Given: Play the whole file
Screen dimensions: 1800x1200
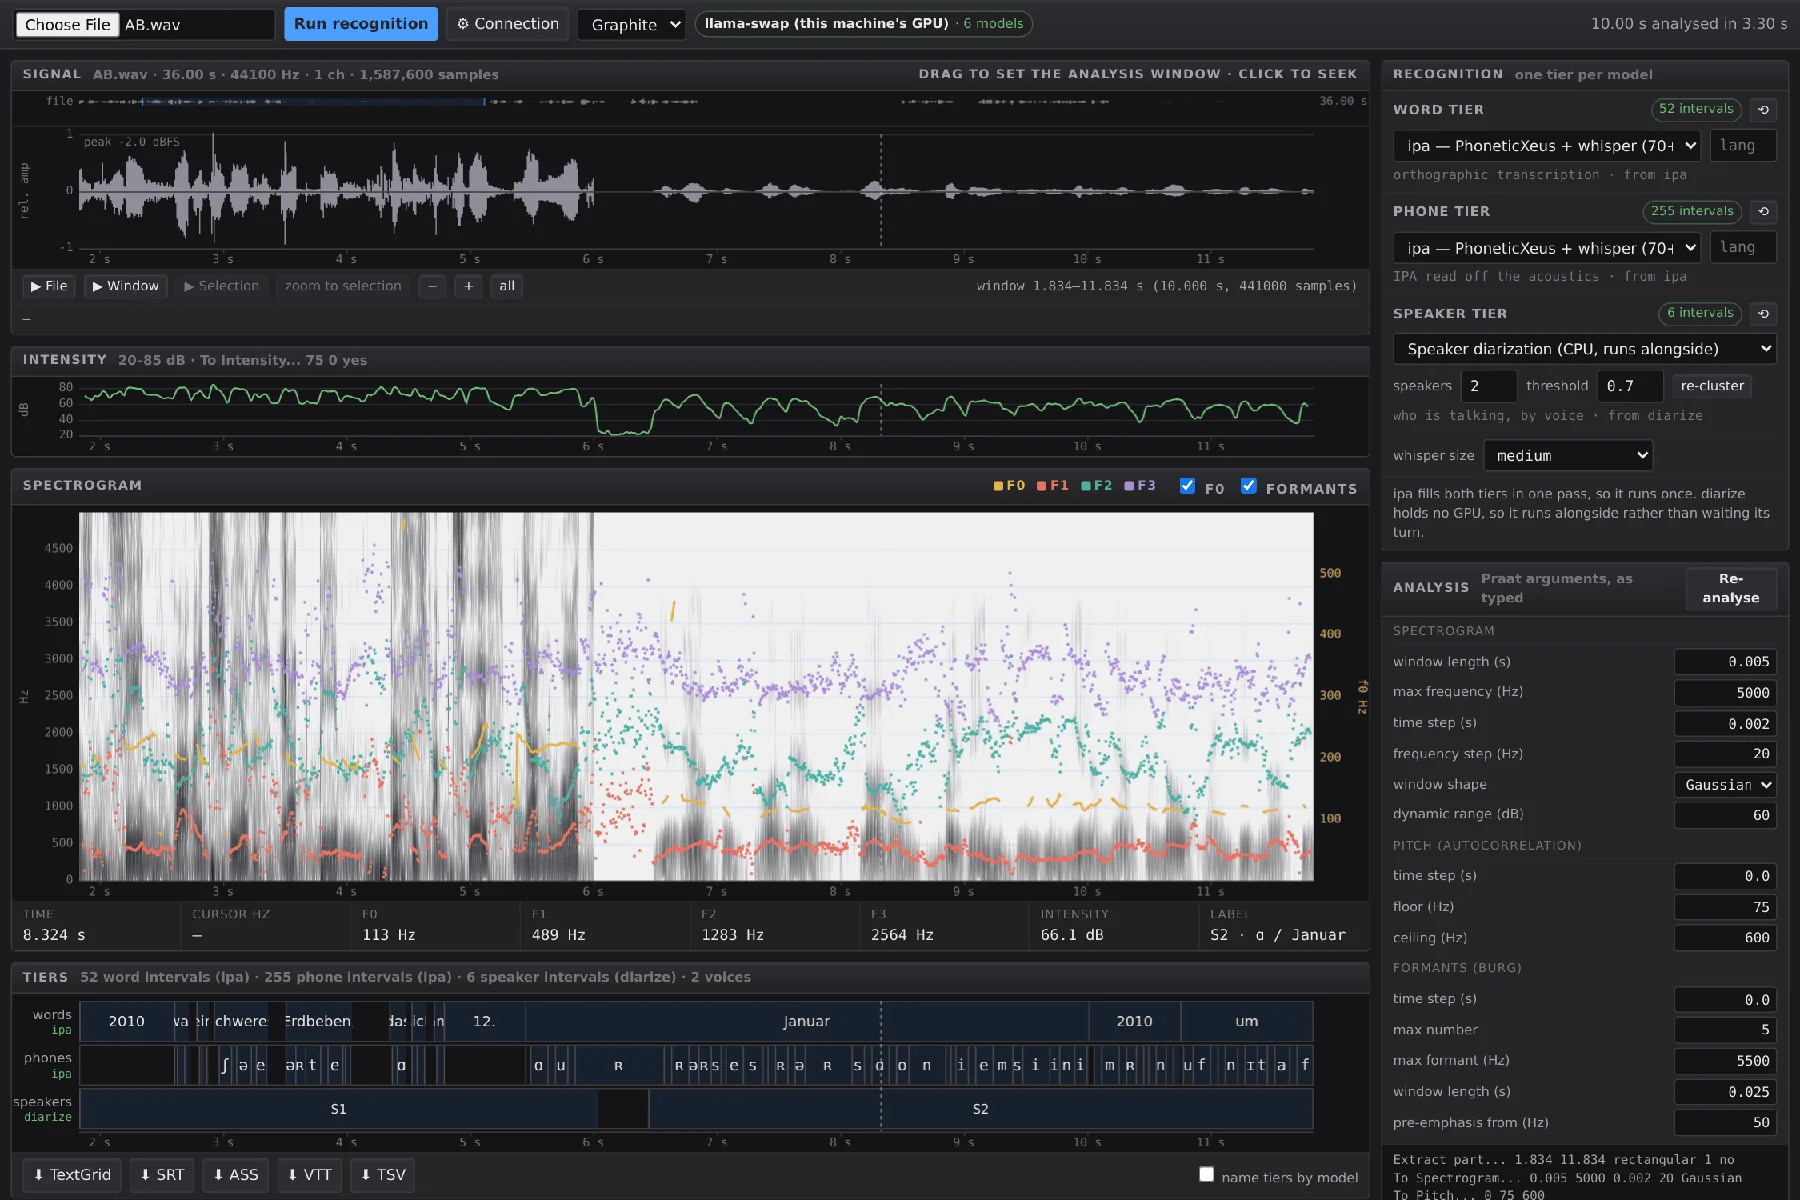Looking at the screenshot, I should pos(49,286).
